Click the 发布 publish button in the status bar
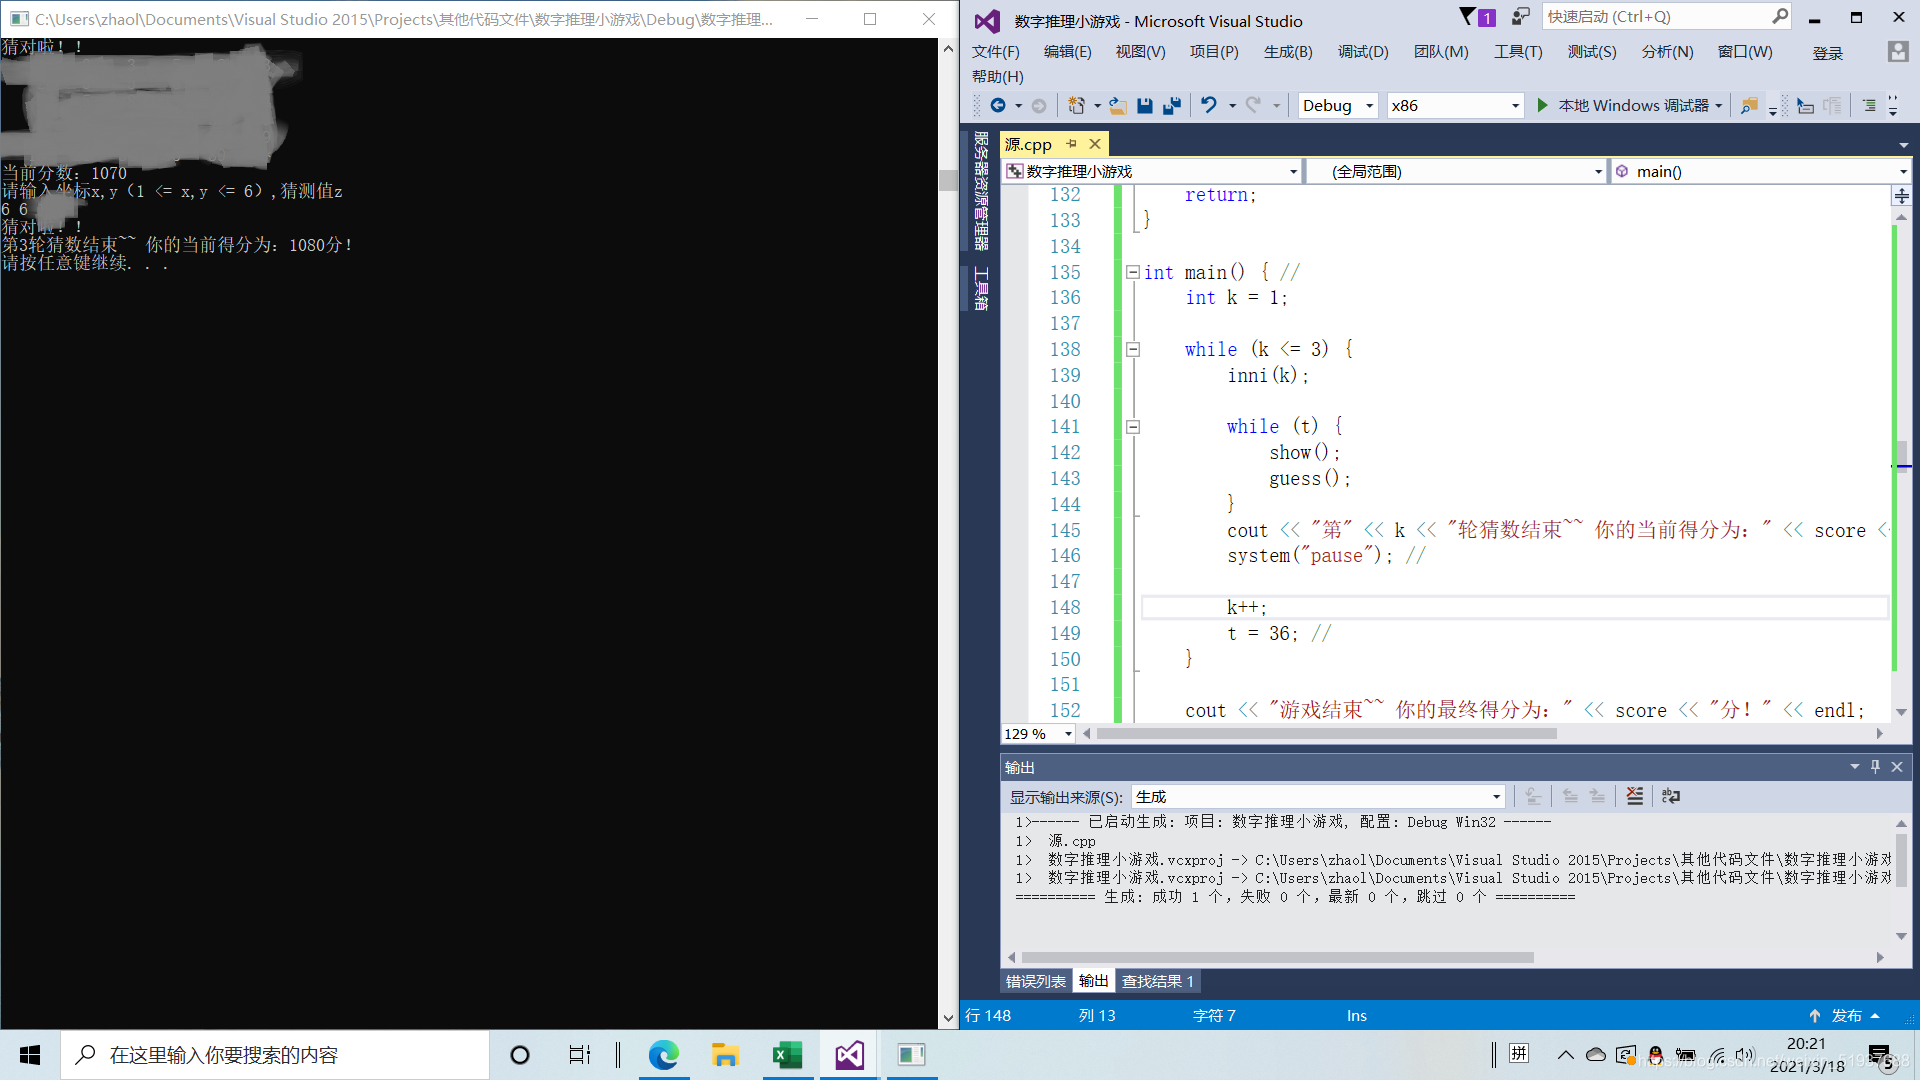Image resolution: width=1920 pixels, height=1080 pixels. (x=1846, y=1015)
